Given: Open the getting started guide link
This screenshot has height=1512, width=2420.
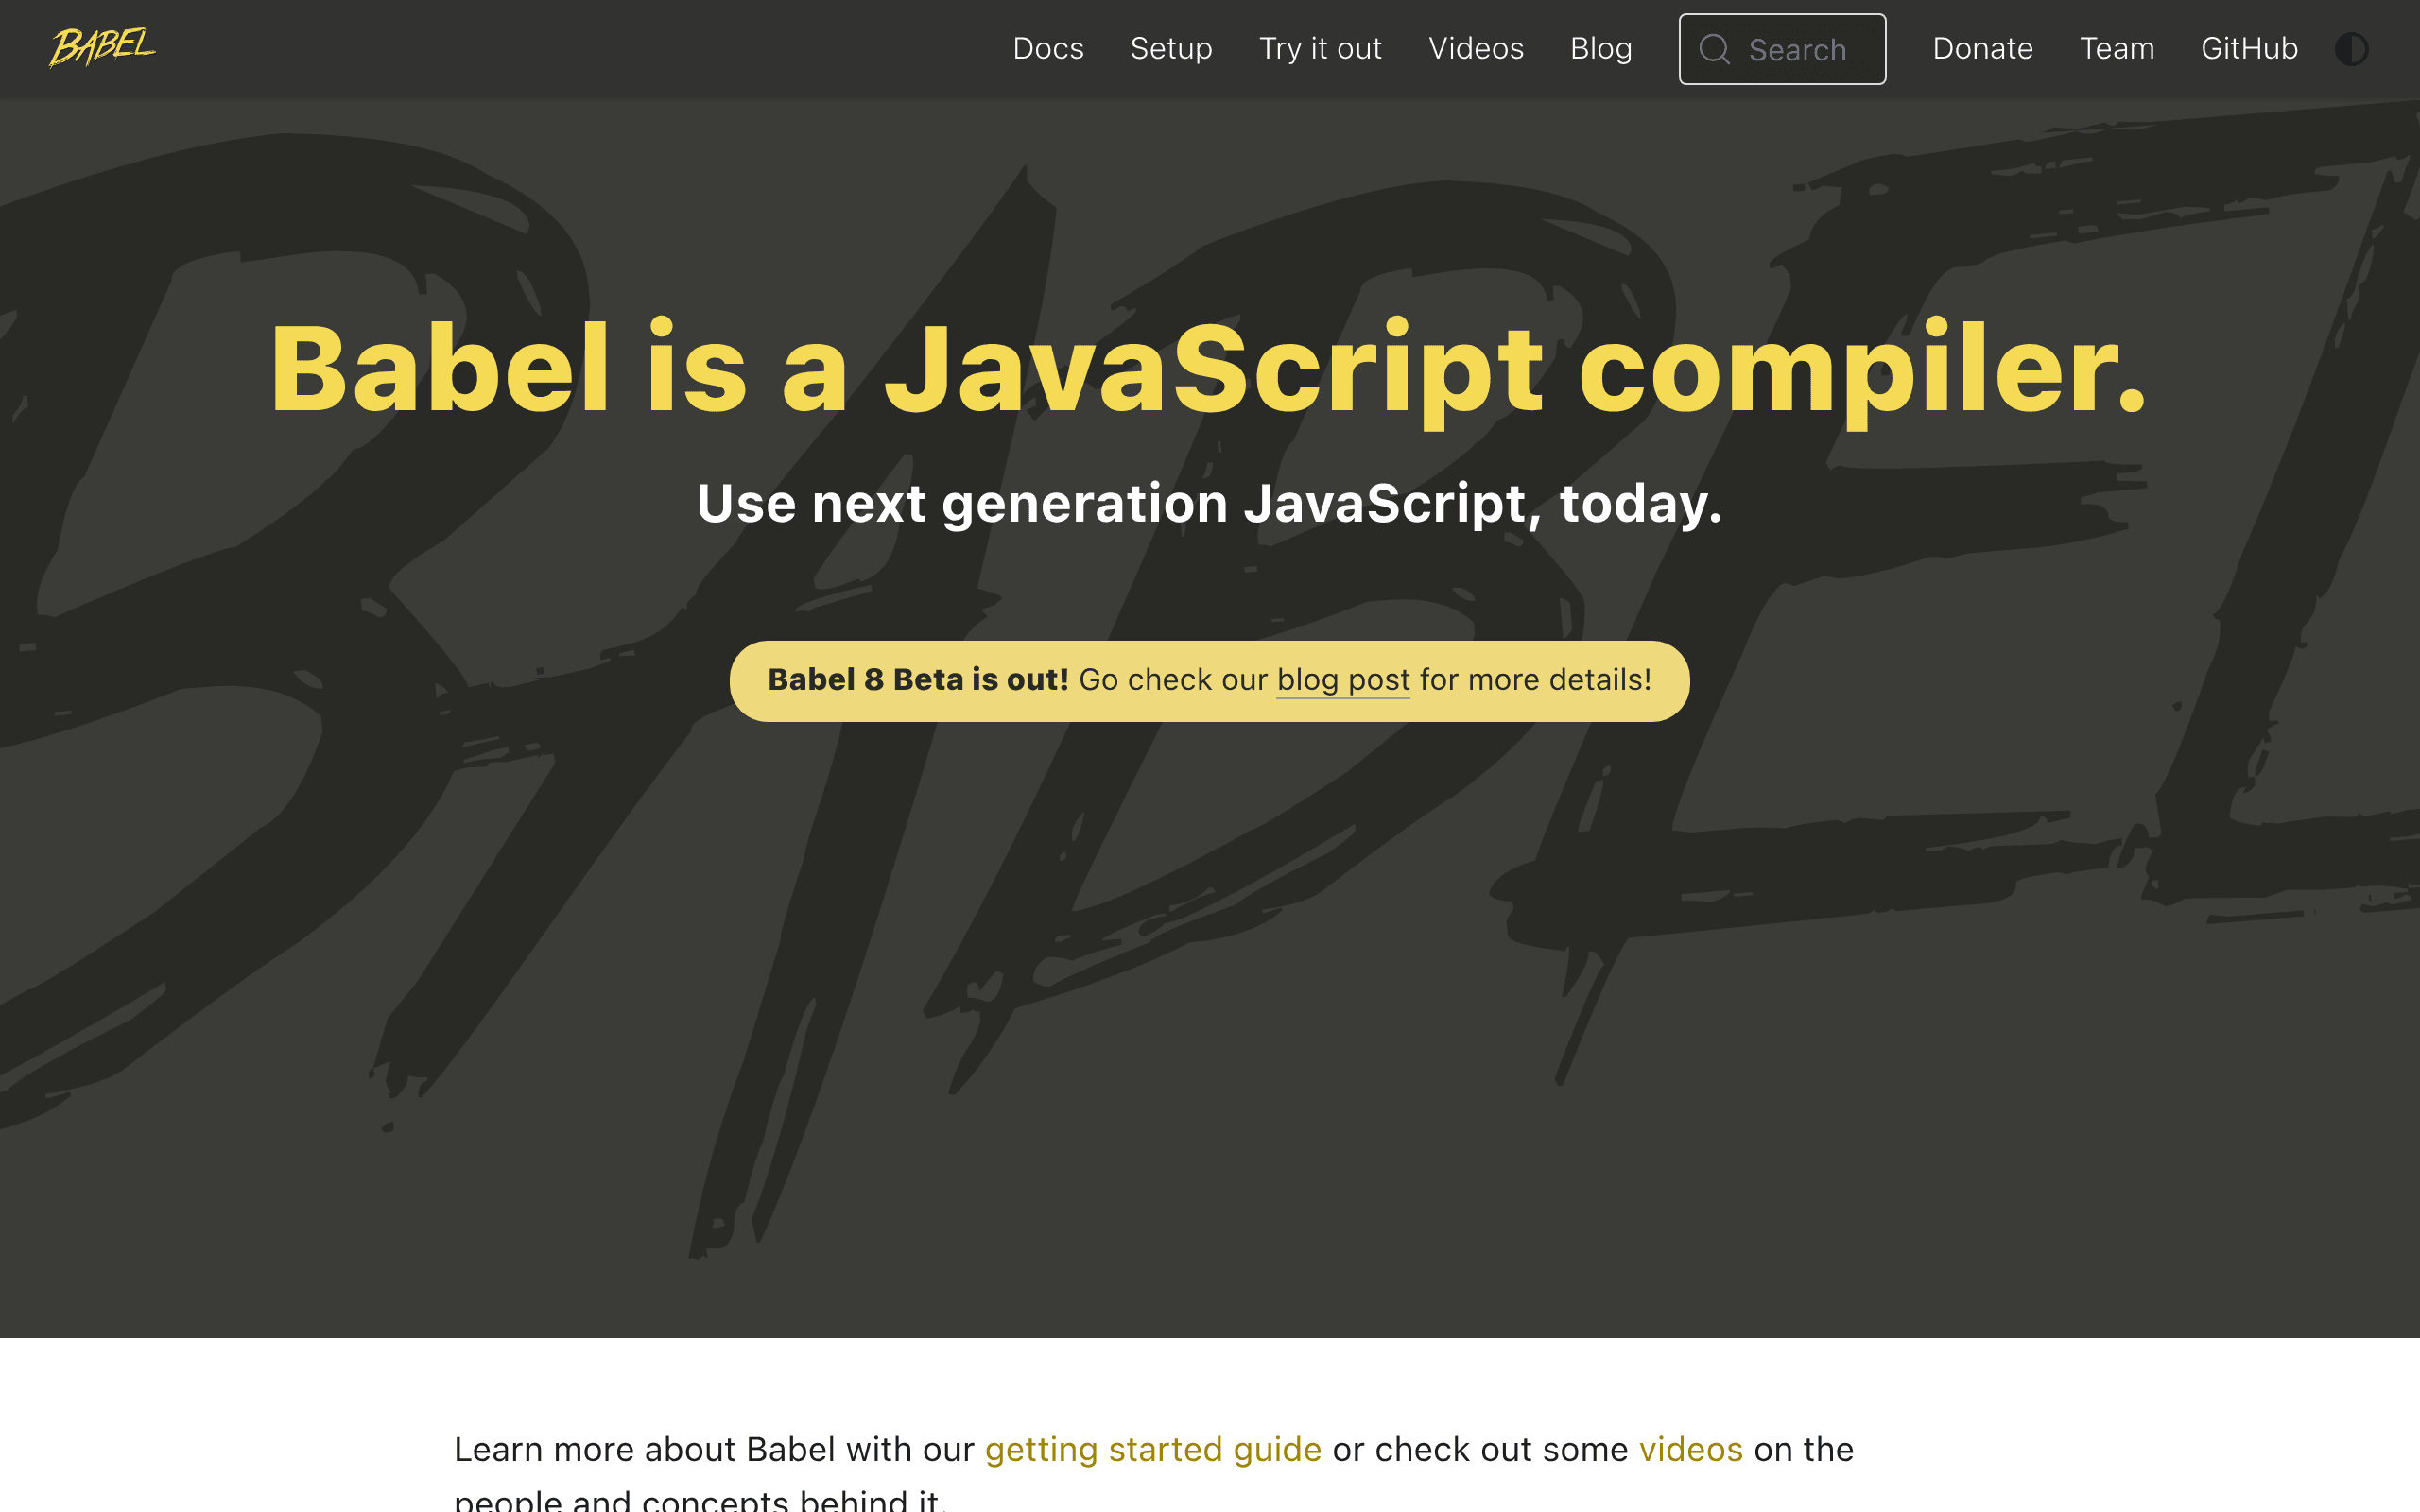Looking at the screenshot, I should point(1153,1449).
